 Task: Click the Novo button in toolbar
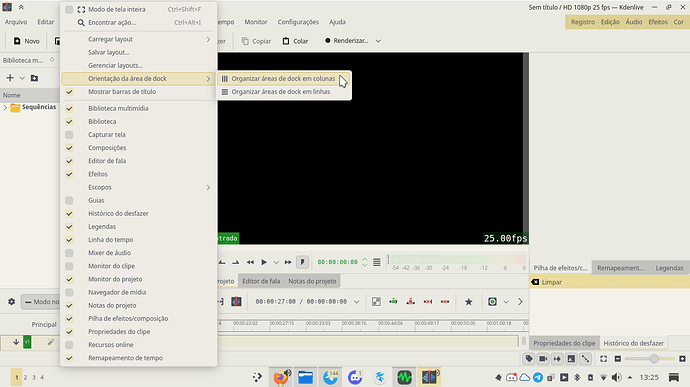26,41
